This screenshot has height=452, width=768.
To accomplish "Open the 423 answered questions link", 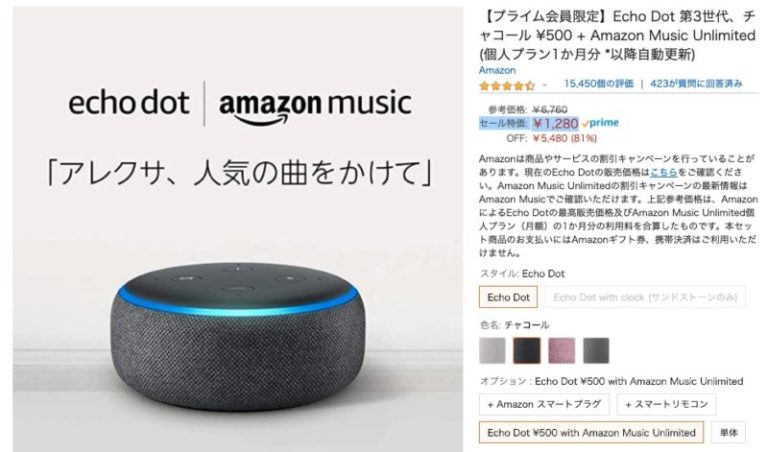I will 696,84.
